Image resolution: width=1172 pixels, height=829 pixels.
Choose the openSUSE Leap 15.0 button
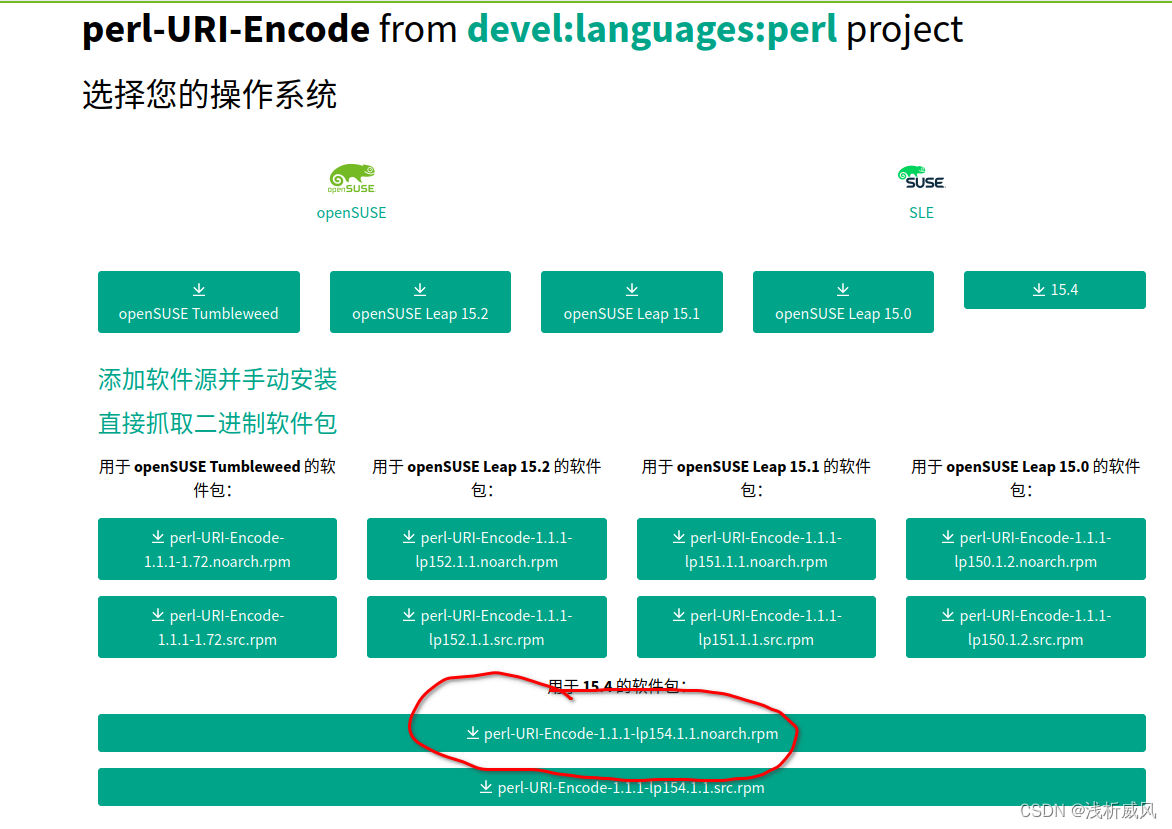[843, 302]
